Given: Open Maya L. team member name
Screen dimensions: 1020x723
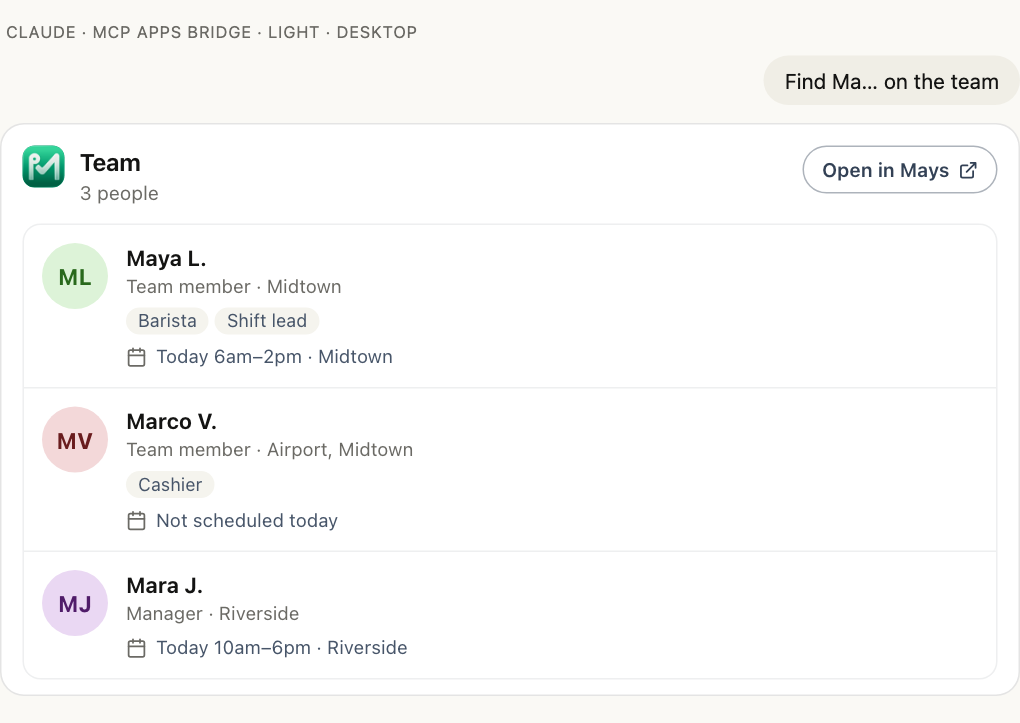Looking at the screenshot, I should pyautogui.click(x=167, y=258).
